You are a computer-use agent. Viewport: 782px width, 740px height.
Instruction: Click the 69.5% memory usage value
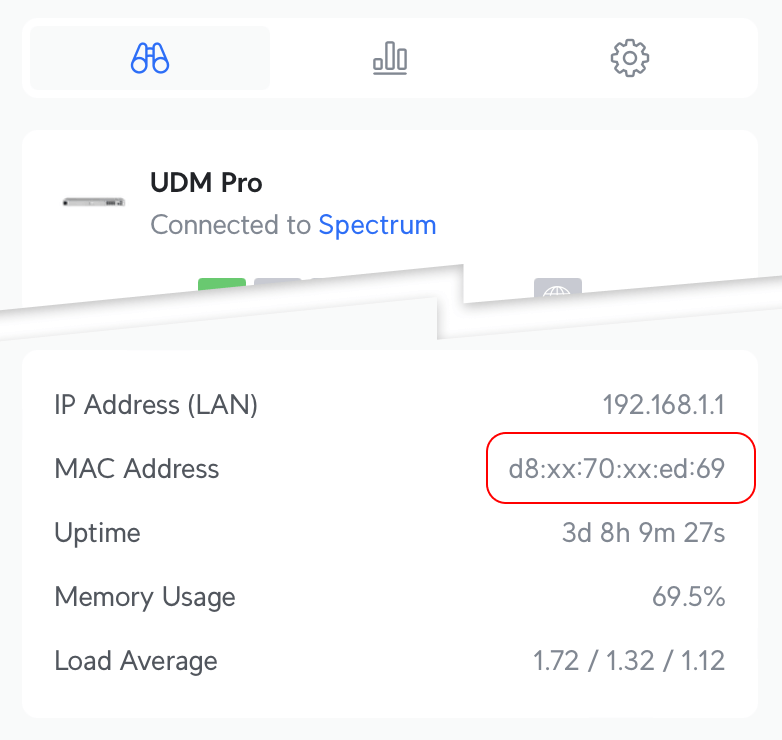pos(688,597)
